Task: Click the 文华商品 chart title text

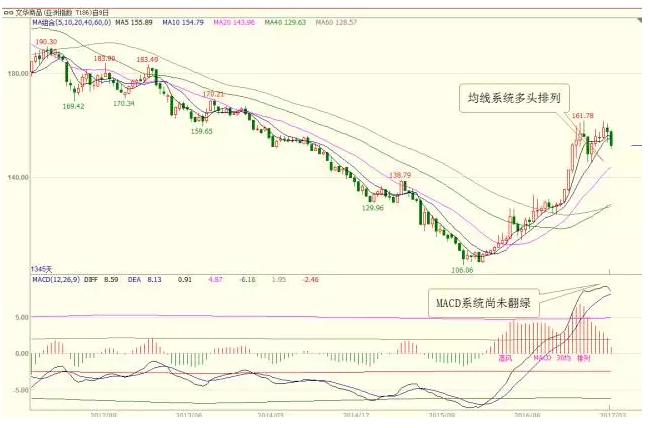Action: [62, 13]
